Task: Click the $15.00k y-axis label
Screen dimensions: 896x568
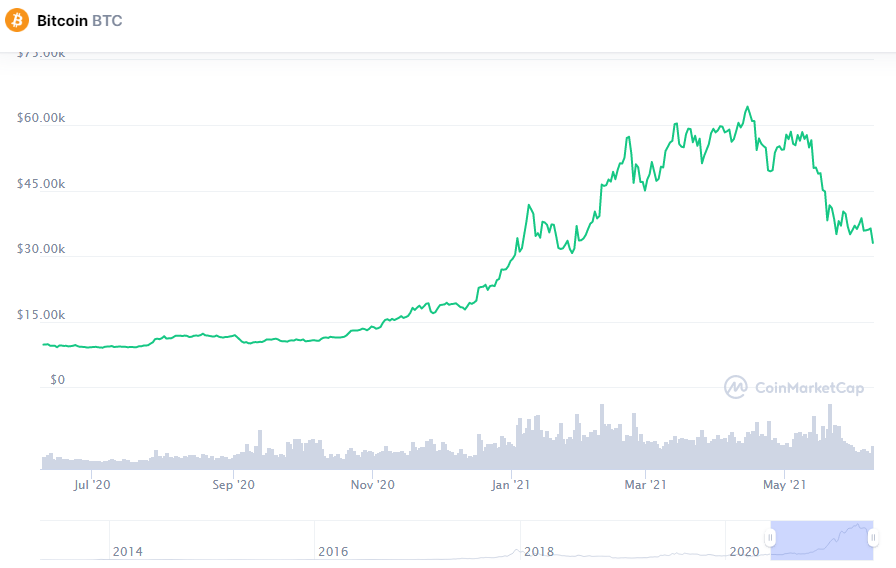Action: 41,314
